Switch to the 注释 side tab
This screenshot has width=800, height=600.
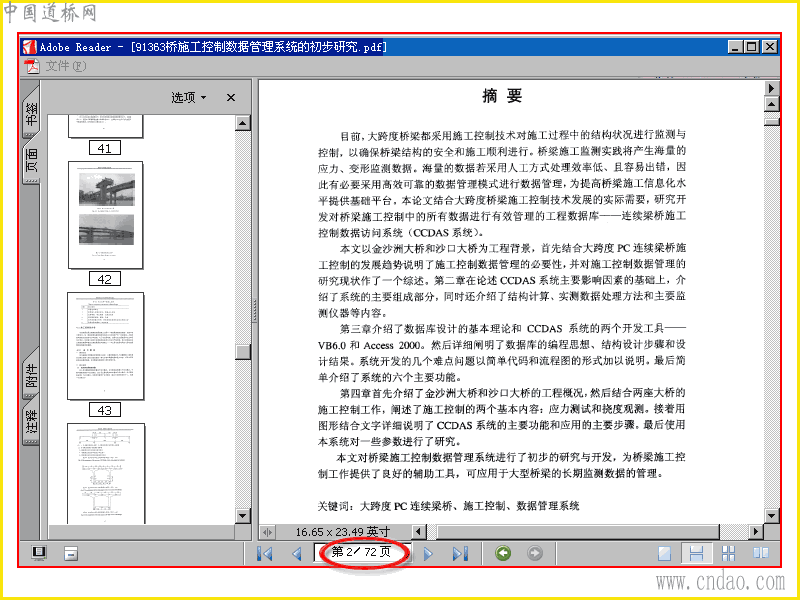(31, 421)
